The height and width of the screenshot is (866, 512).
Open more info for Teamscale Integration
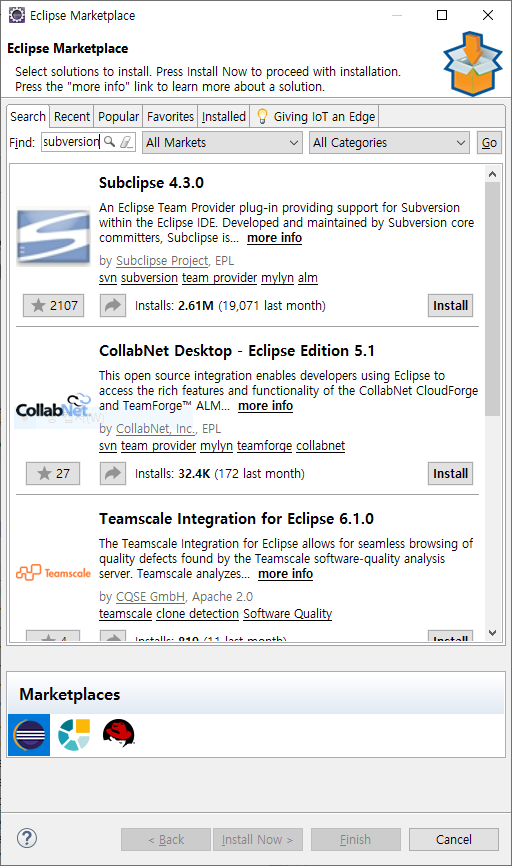286,574
